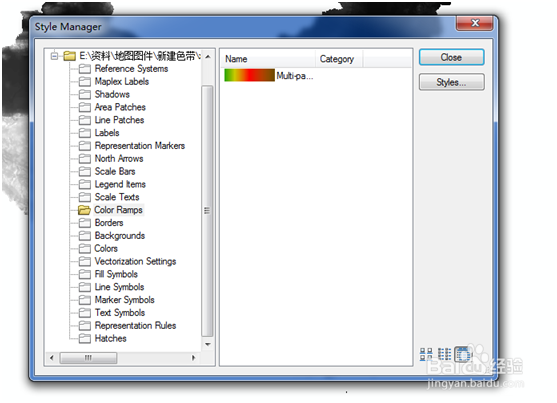Click the horizontal scroll left arrow
The height and width of the screenshot is (403, 557).
pyautogui.click(x=52, y=358)
